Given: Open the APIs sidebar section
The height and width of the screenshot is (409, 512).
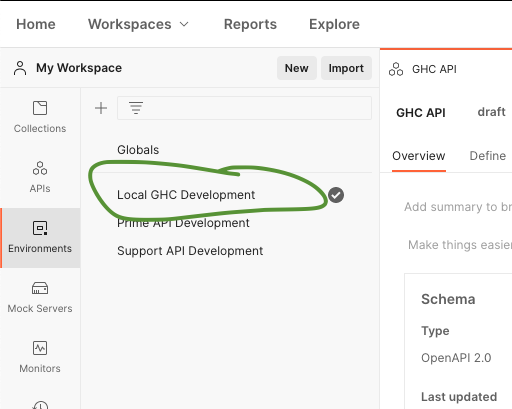Looking at the screenshot, I should [40, 177].
